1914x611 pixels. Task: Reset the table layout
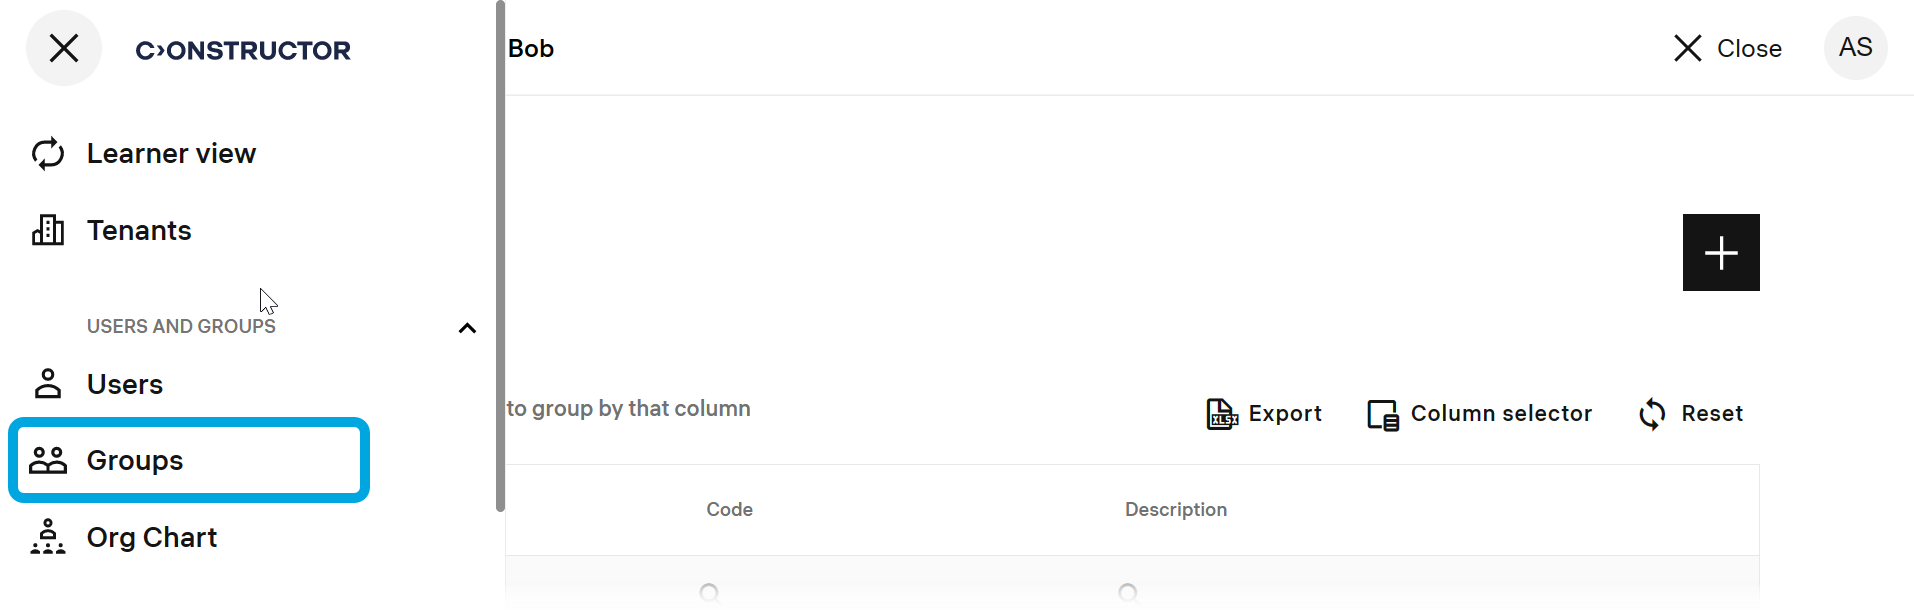[x=1691, y=414]
